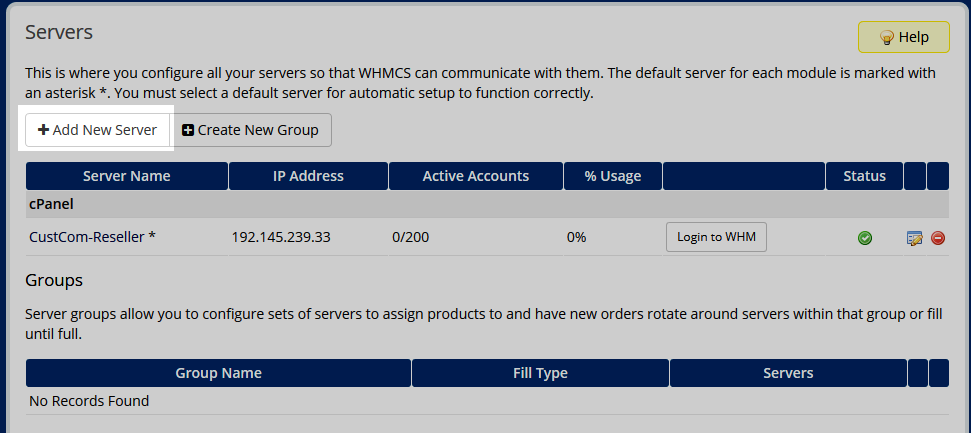This screenshot has width=971, height=433.
Task: Click the lightbulb icon on Help button
Action: click(x=885, y=37)
